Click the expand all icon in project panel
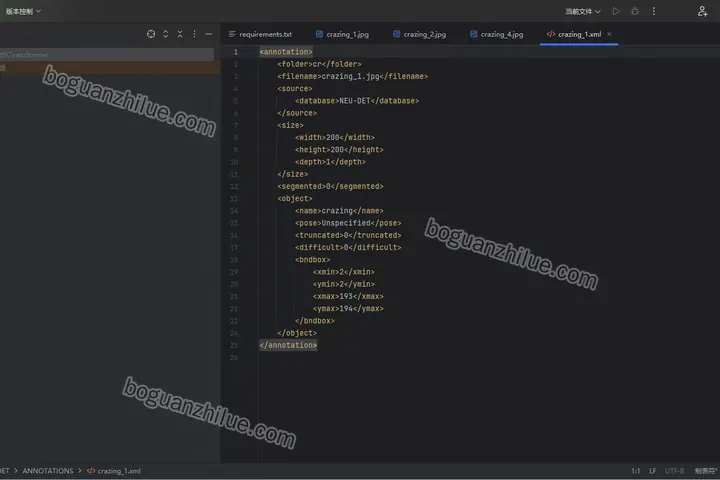The image size is (720, 480). (165, 34)
